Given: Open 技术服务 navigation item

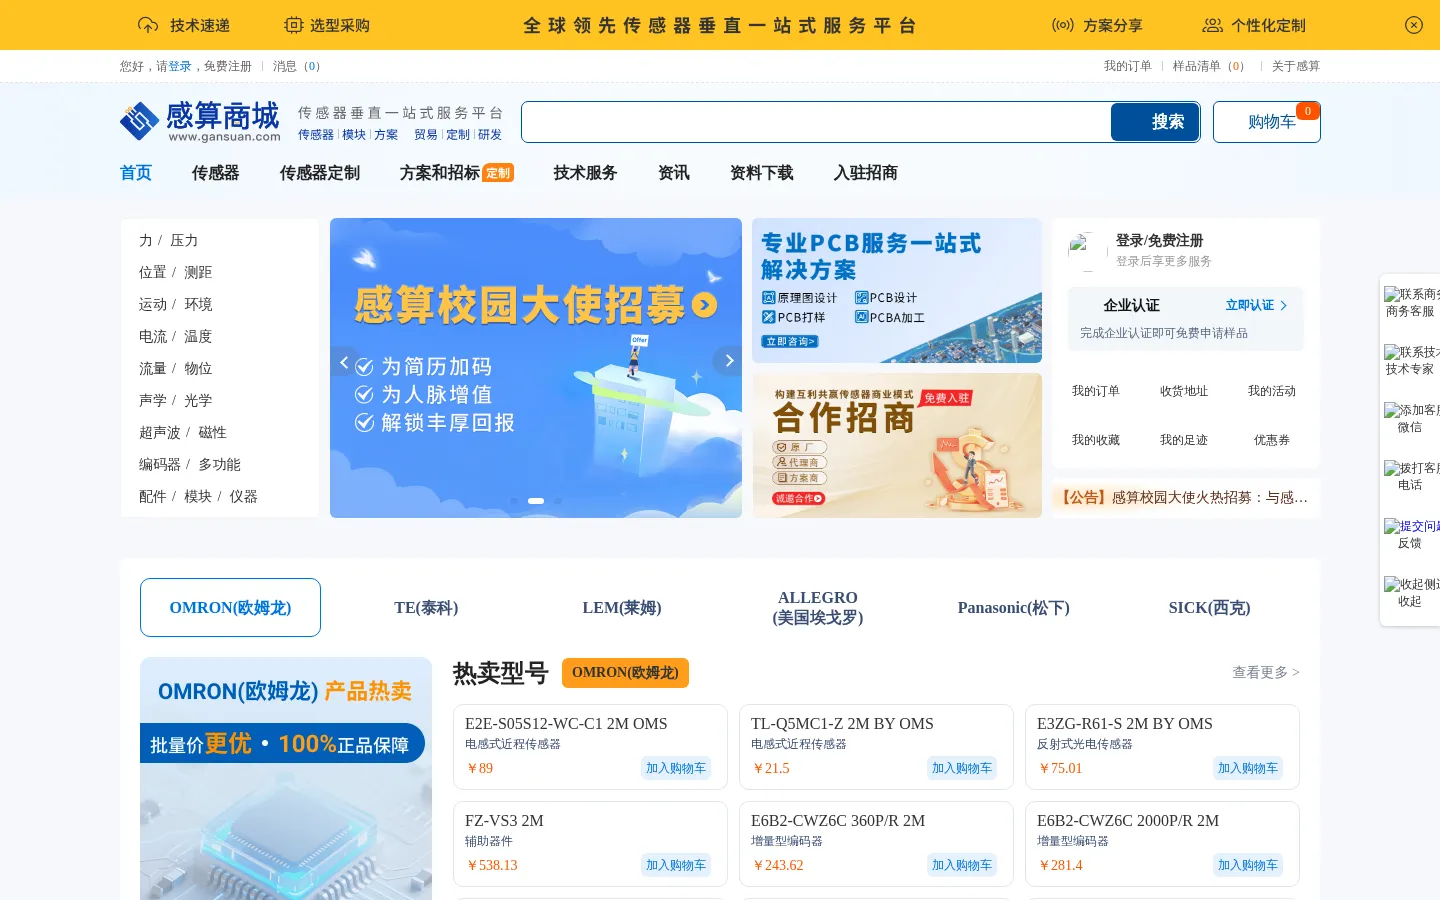Looking at the screenshot, I should pyautogui.click(x=586, y=173).
